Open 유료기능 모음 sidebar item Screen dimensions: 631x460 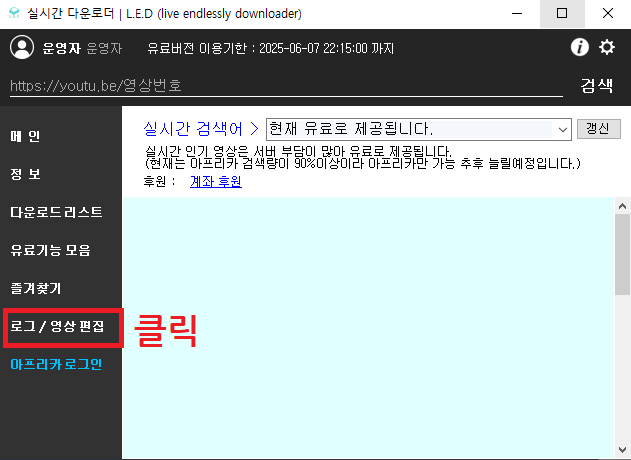(50, 250)
